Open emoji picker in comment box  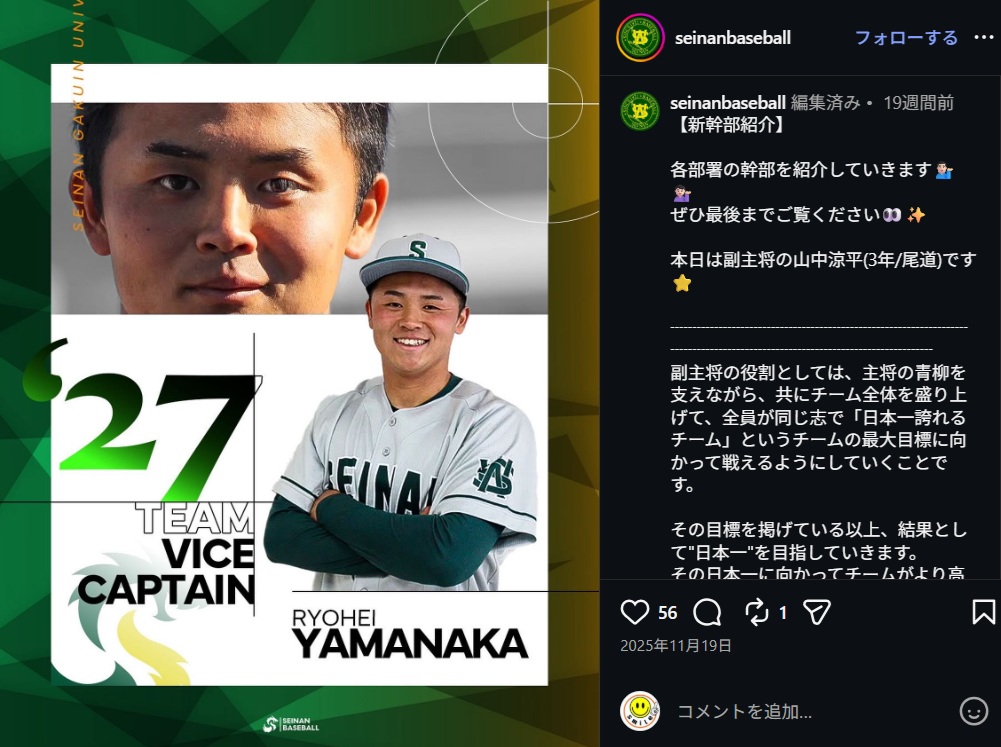click(974, 711)
